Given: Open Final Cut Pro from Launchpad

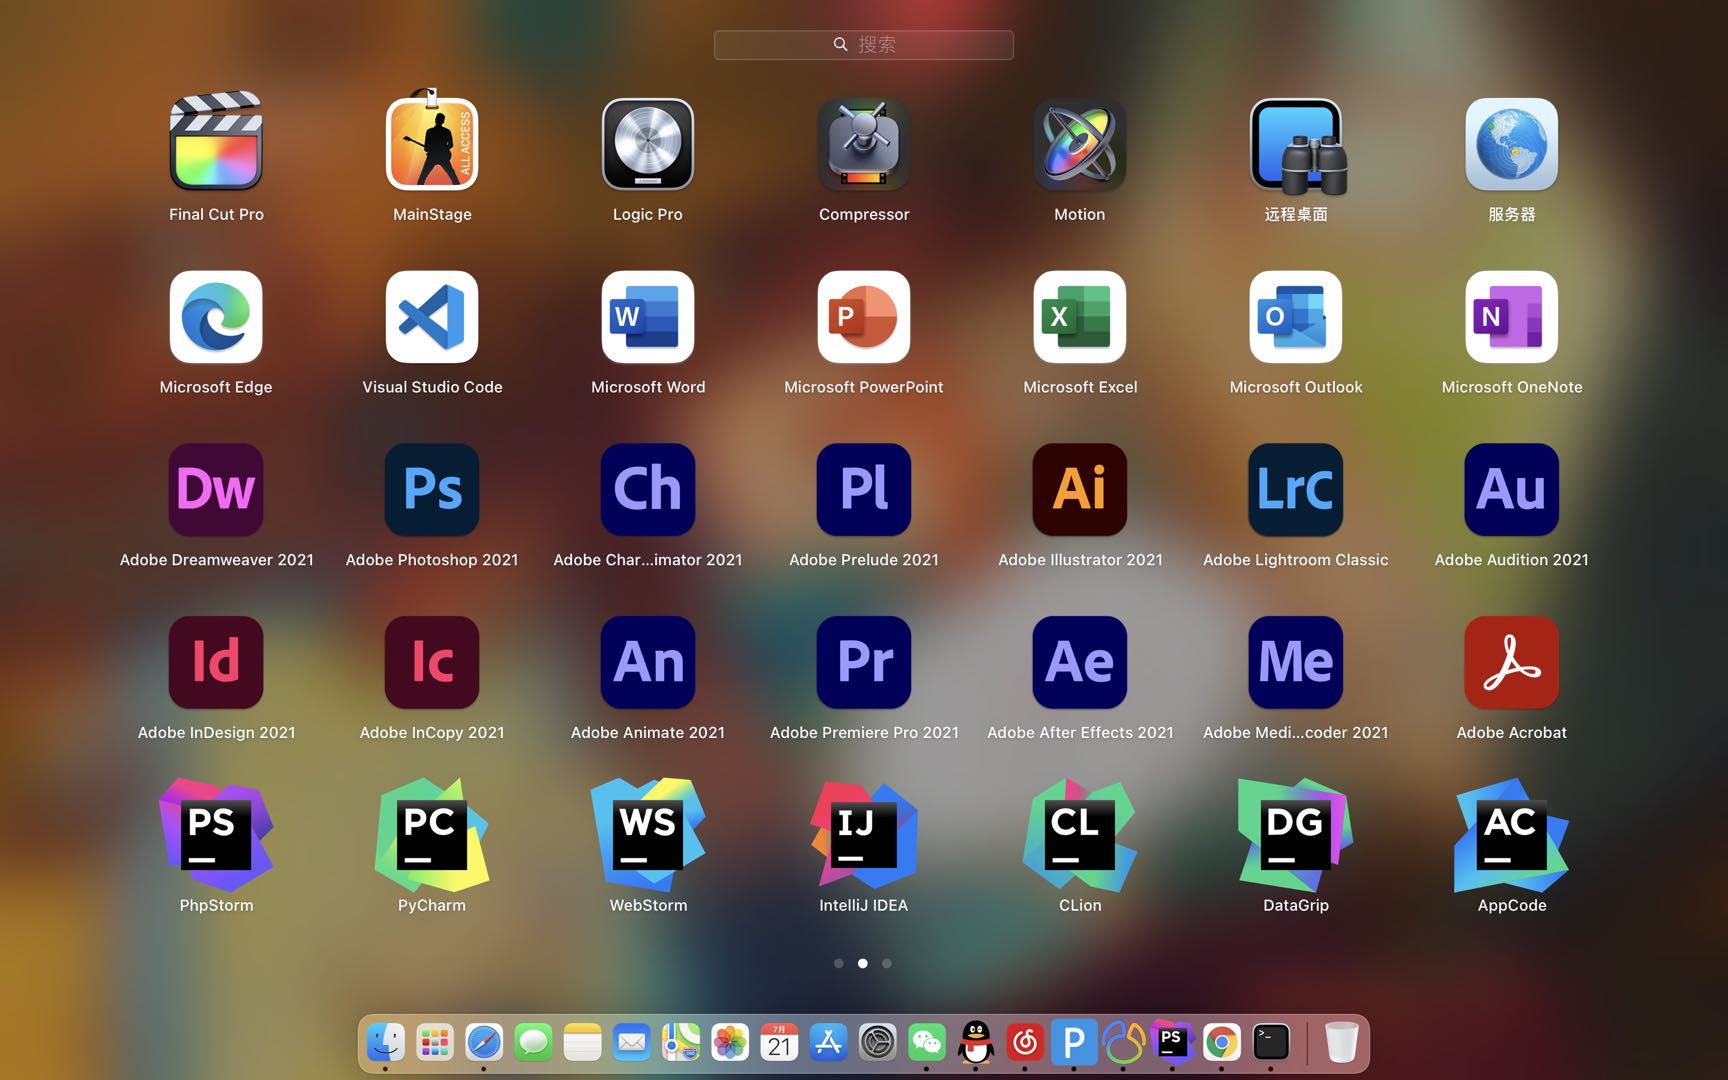Looking at the screenshot, I should [216, 143].
